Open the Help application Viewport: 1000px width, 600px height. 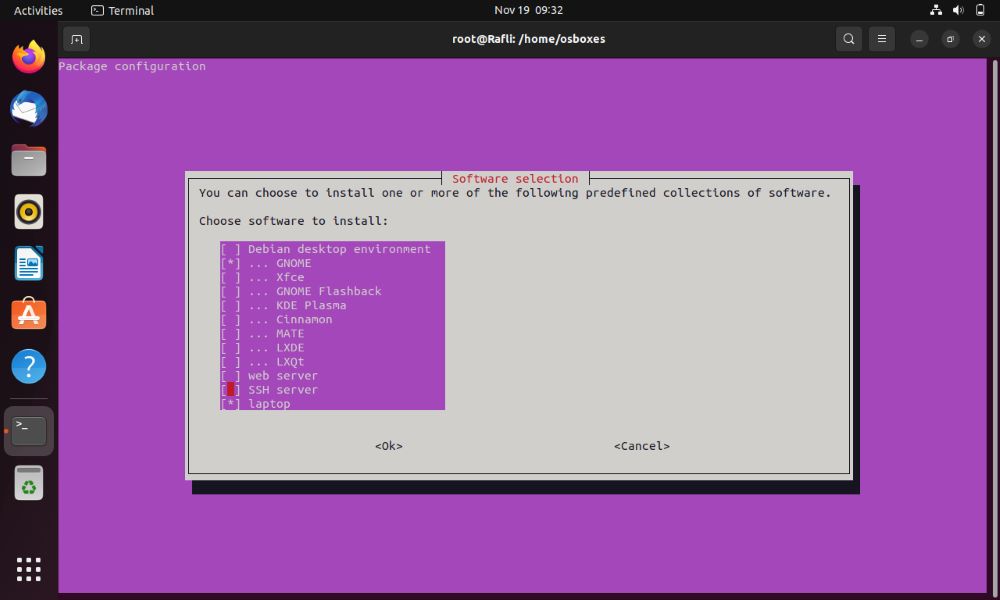click(29, 367)
